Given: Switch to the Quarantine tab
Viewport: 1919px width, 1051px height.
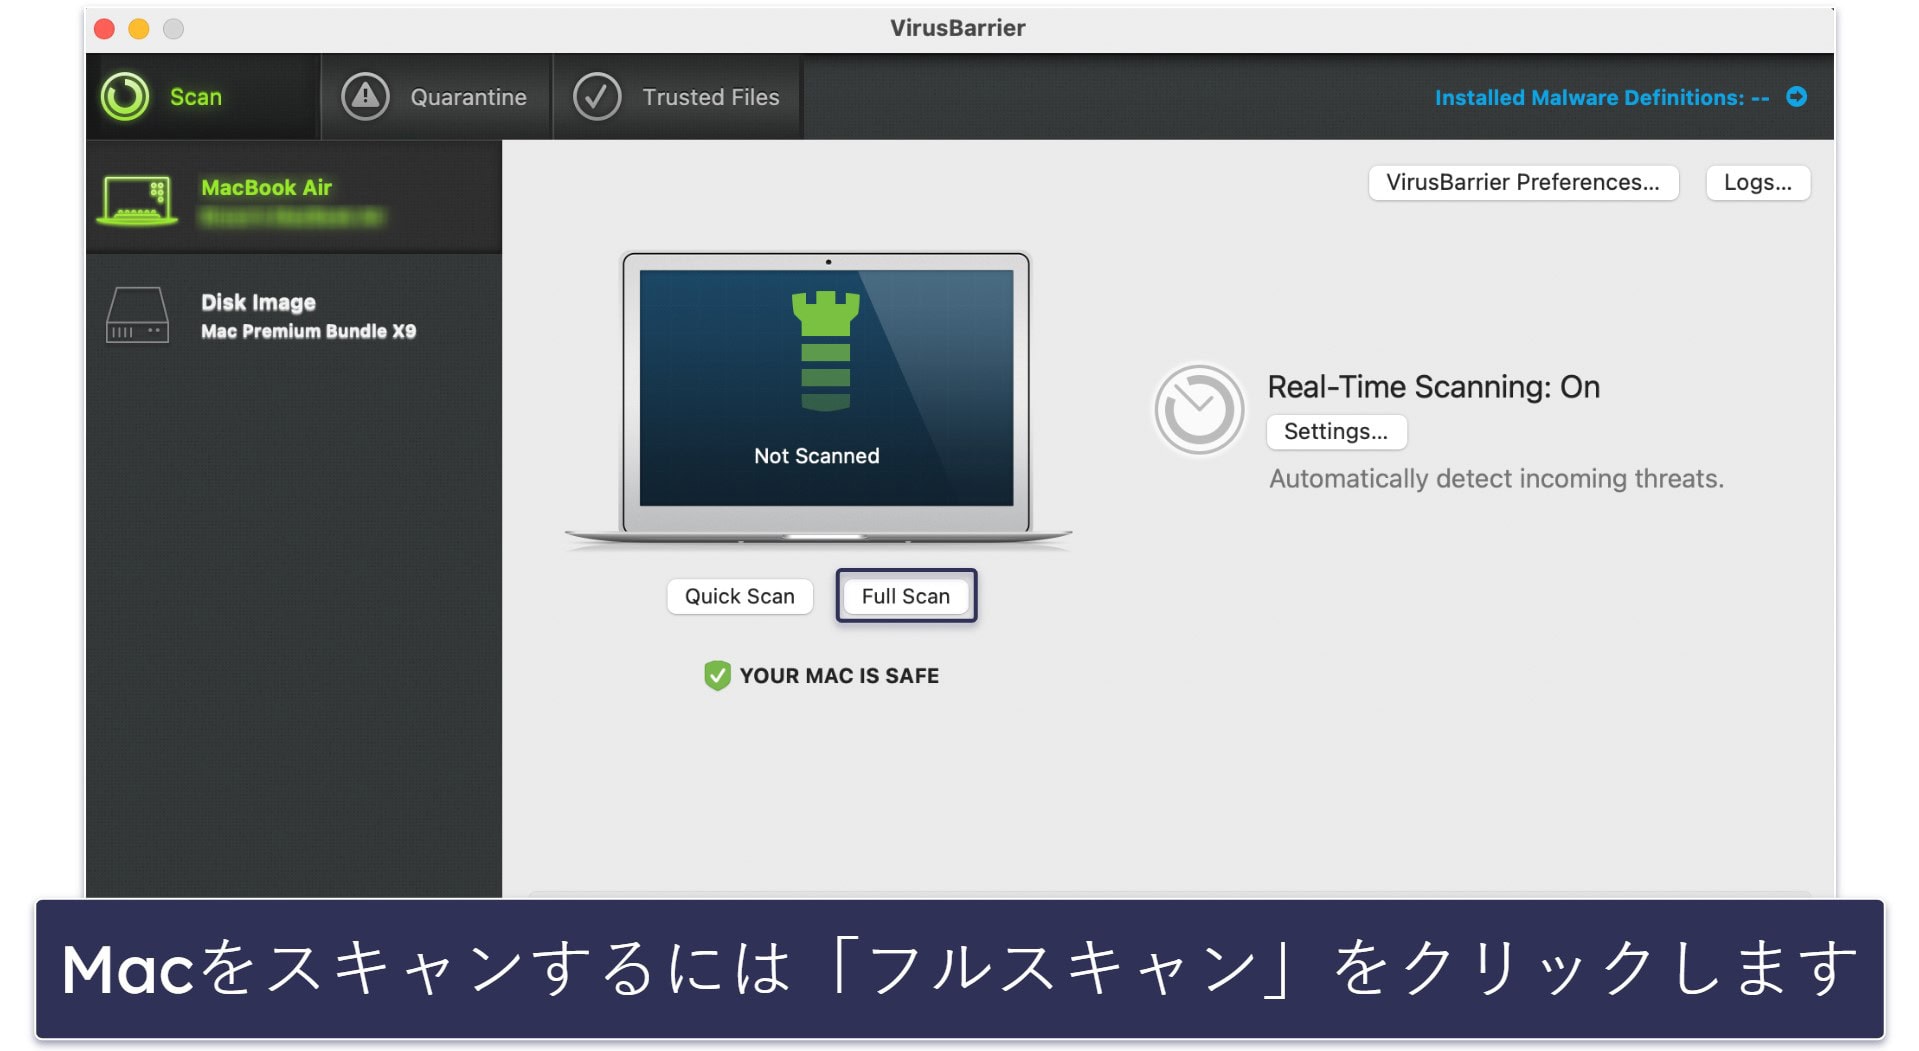Looking at the screenshot, I should click(436, 97).
